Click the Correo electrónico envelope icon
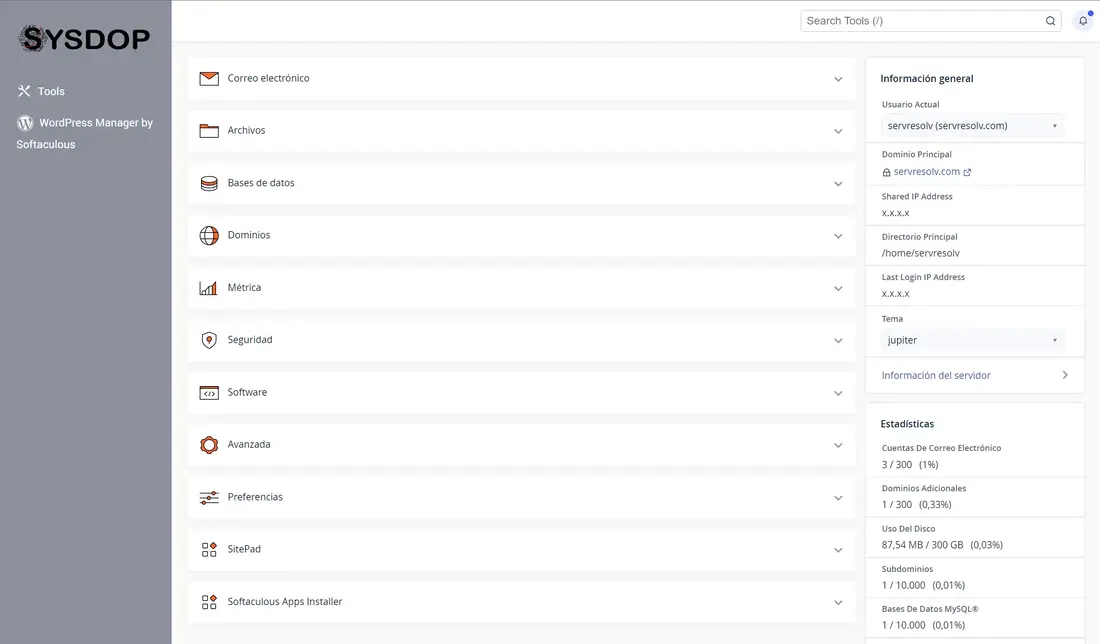 coord(209,79)
